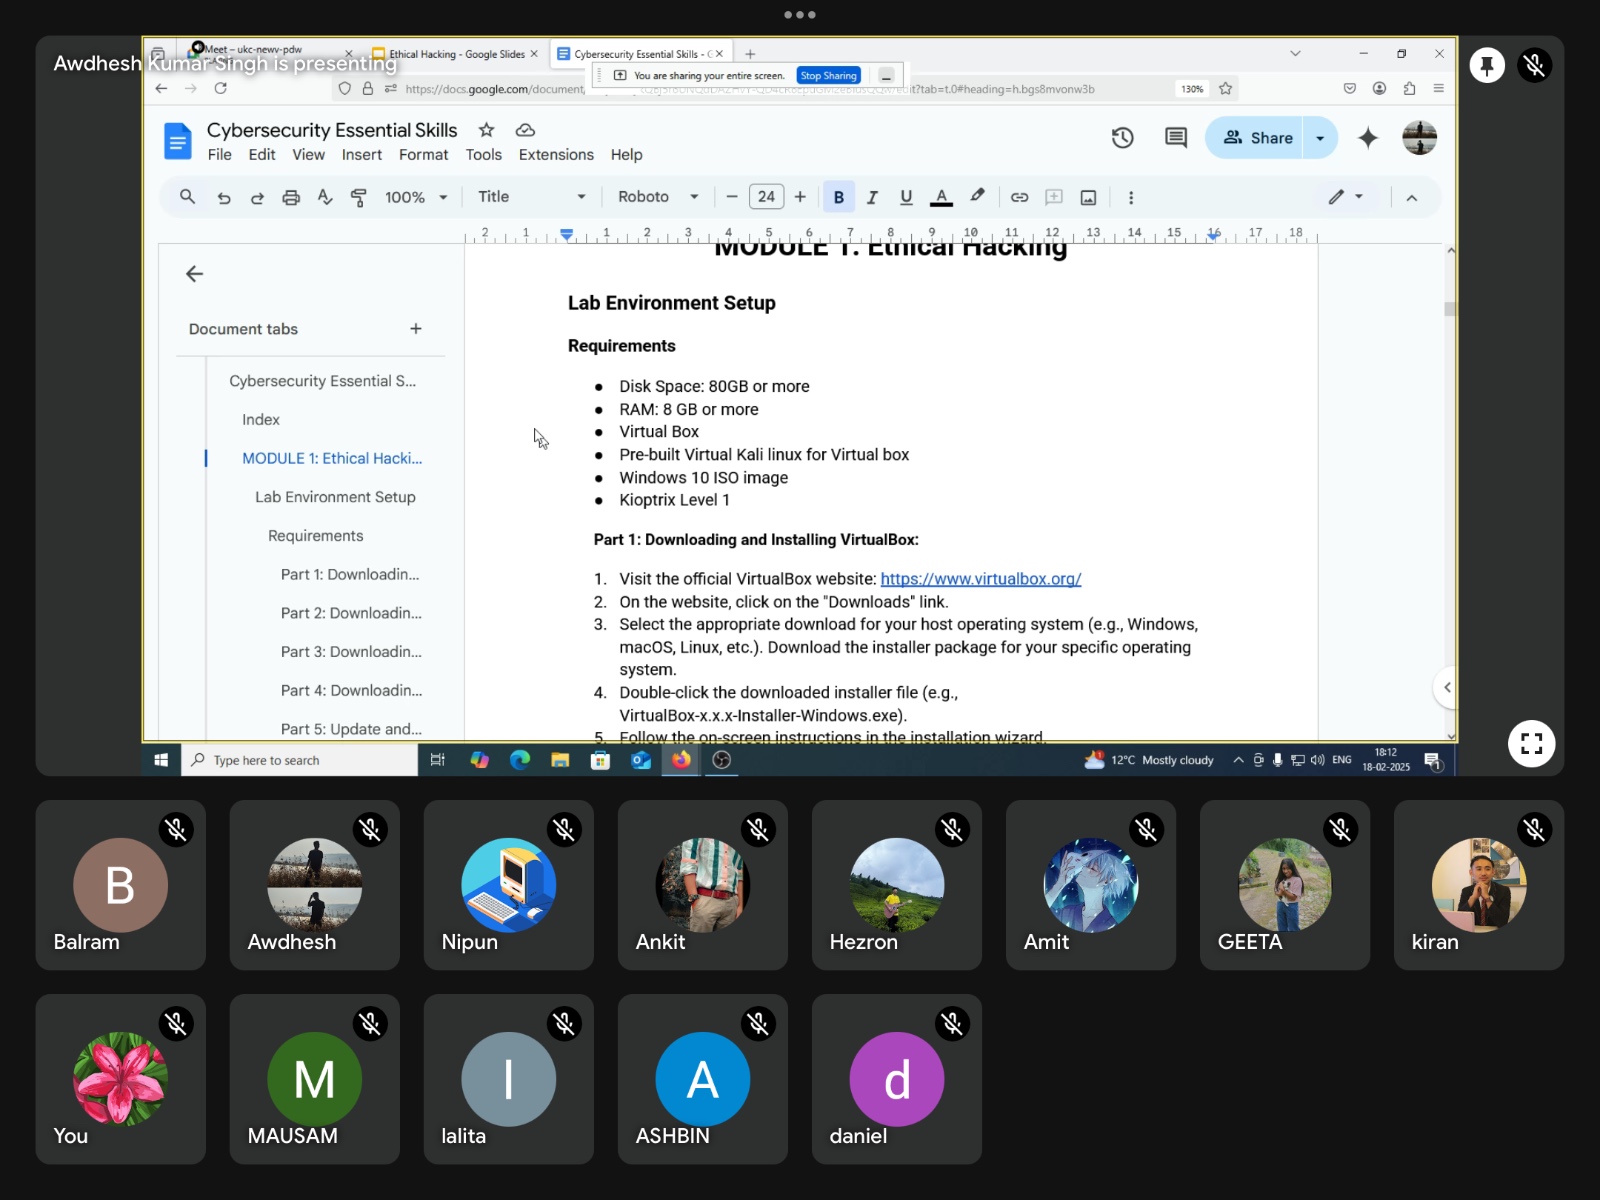The height and width of the screenshot is (1200, 1600).
Task: Open the virtualbox.org hyperlink
Action: pos(980,579)
